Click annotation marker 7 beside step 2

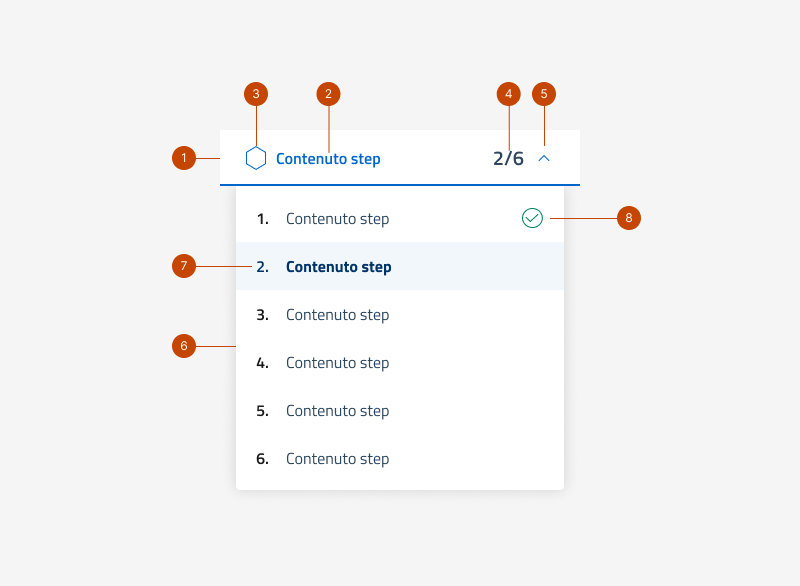point(183,266)
